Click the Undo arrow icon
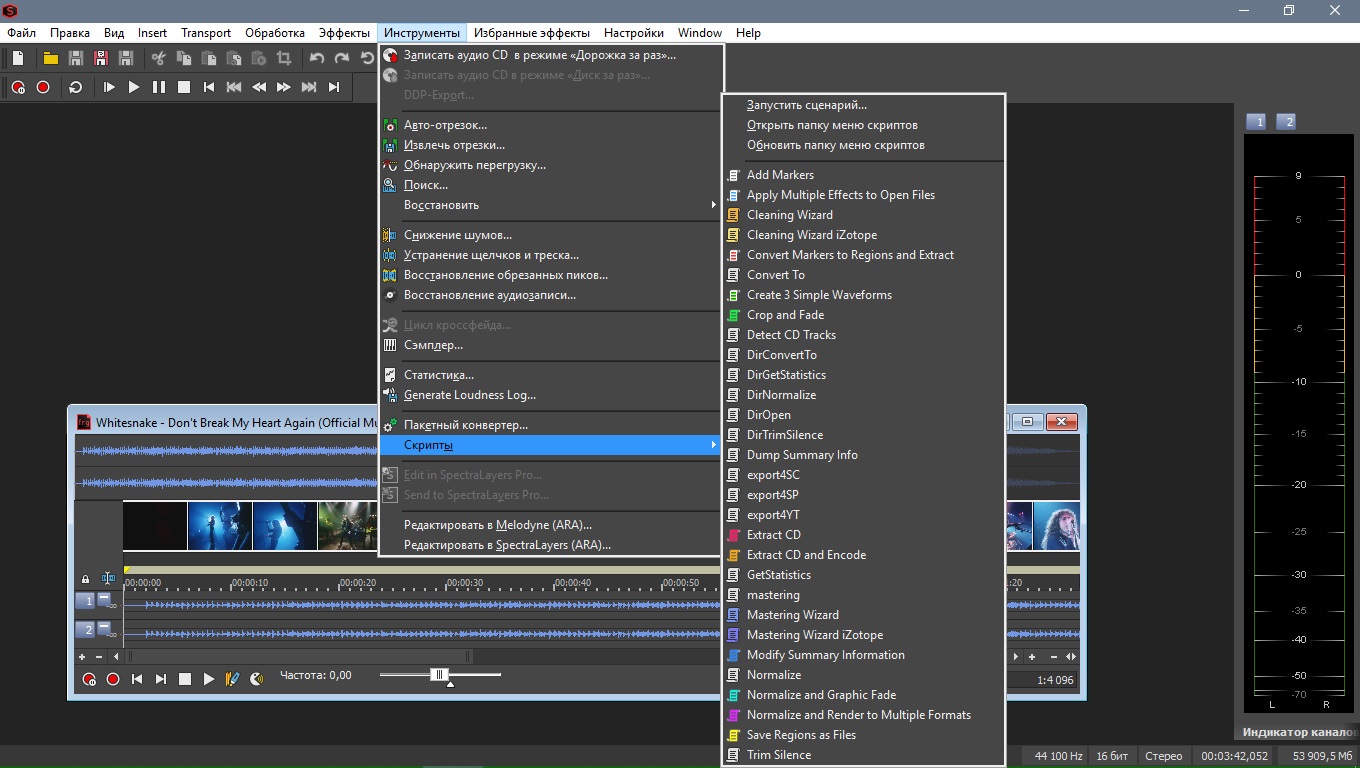The height and width of the screenshot is (768, 1360). pos(317,59)
